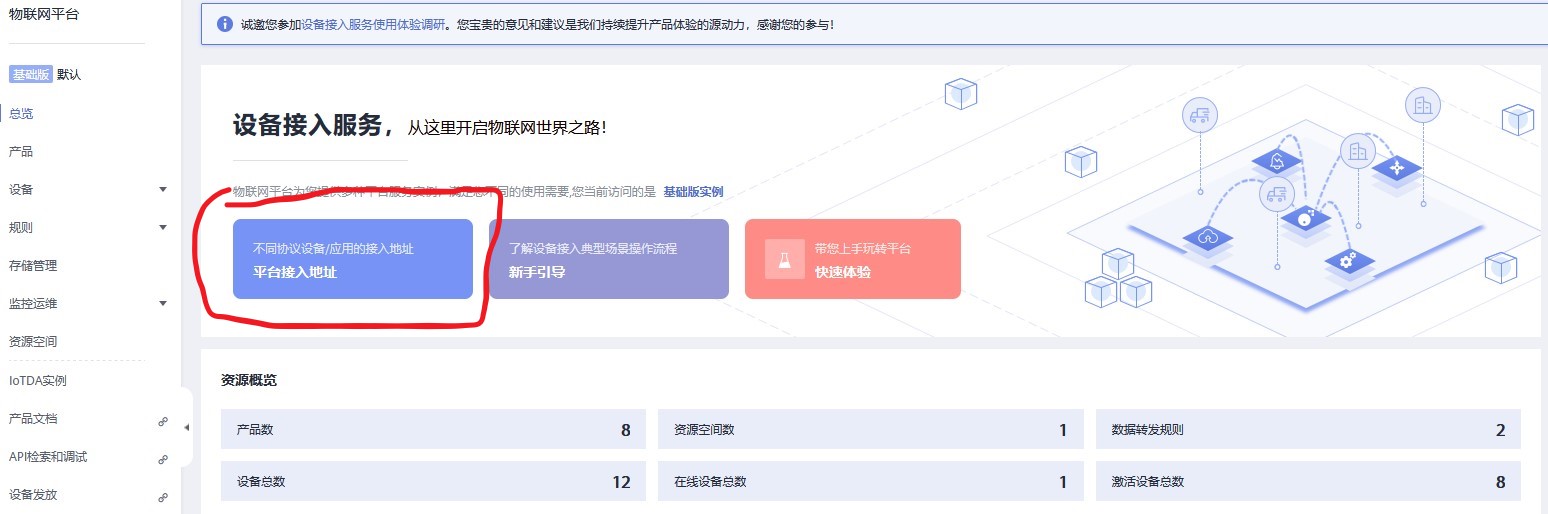Viewport: 1548px width, 514px height.
Task: Click link icon beside API检索和调试
Action: coord(163,459)
